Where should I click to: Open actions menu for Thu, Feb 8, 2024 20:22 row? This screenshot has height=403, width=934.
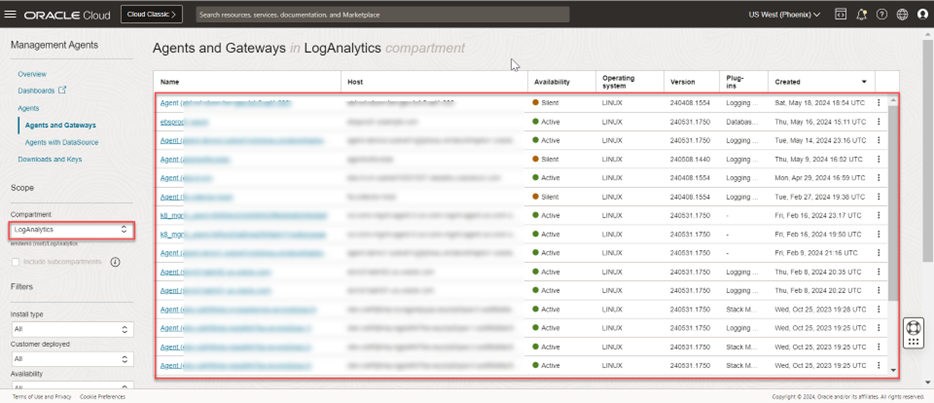[879, 290]
